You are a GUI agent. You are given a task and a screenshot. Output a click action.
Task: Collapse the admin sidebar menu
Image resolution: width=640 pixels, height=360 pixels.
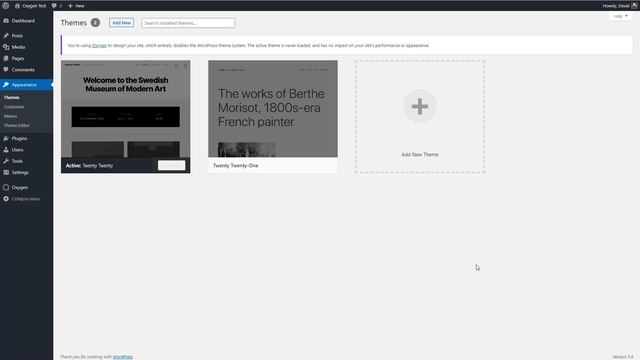pyautogui.click(x=26, y=199)
